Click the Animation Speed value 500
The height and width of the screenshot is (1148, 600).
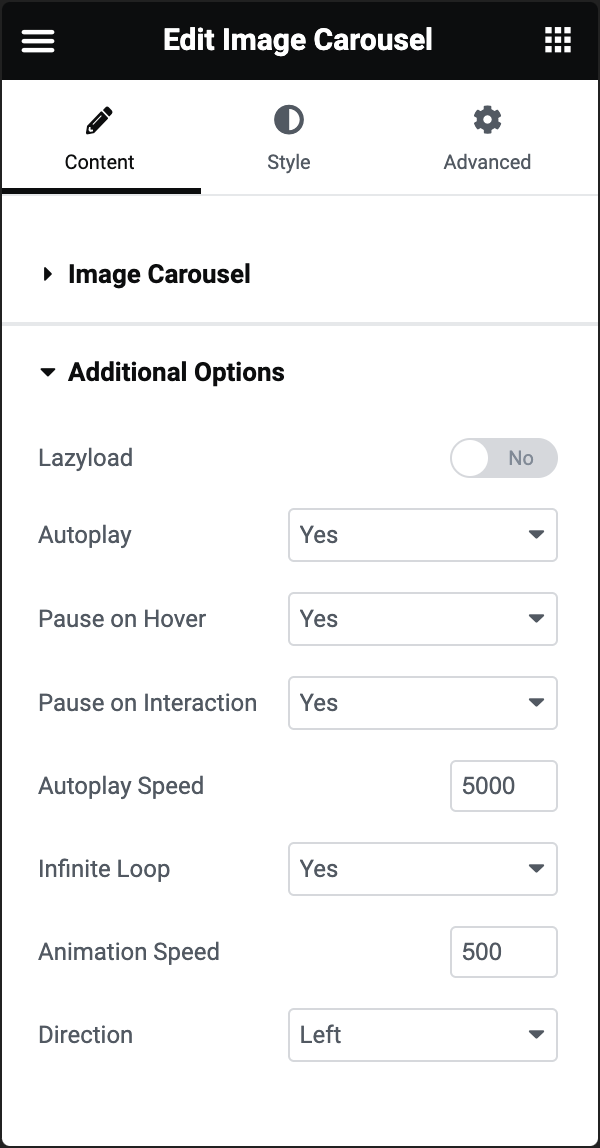coord(503,952)
